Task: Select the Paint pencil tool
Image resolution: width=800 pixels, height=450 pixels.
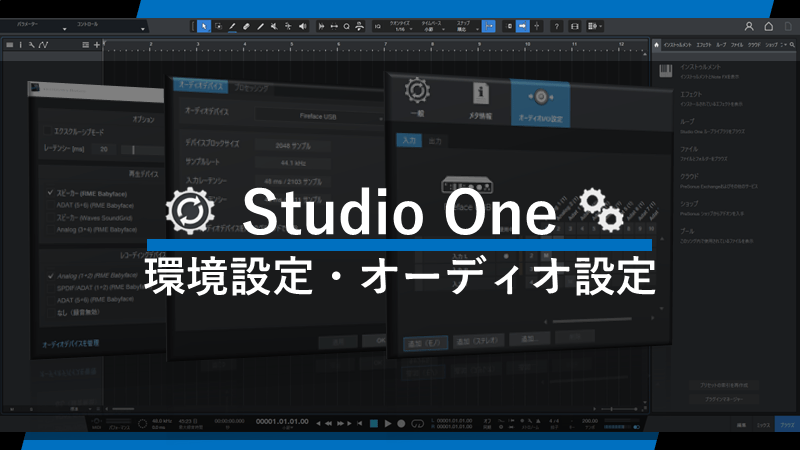Action: pyautogui.click(x=233, y=26)
